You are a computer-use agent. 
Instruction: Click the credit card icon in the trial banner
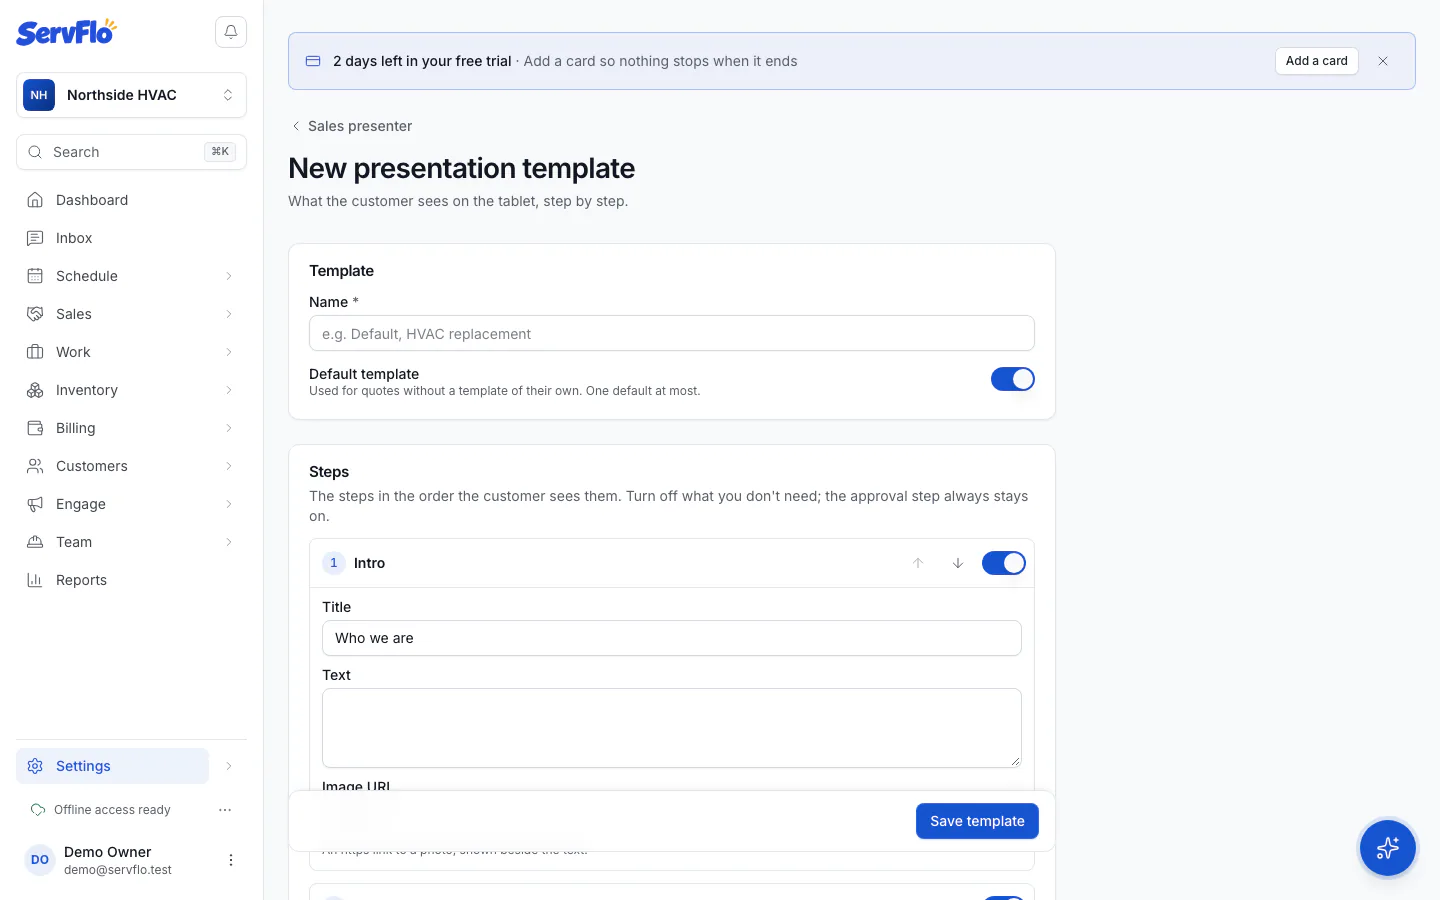313,61
